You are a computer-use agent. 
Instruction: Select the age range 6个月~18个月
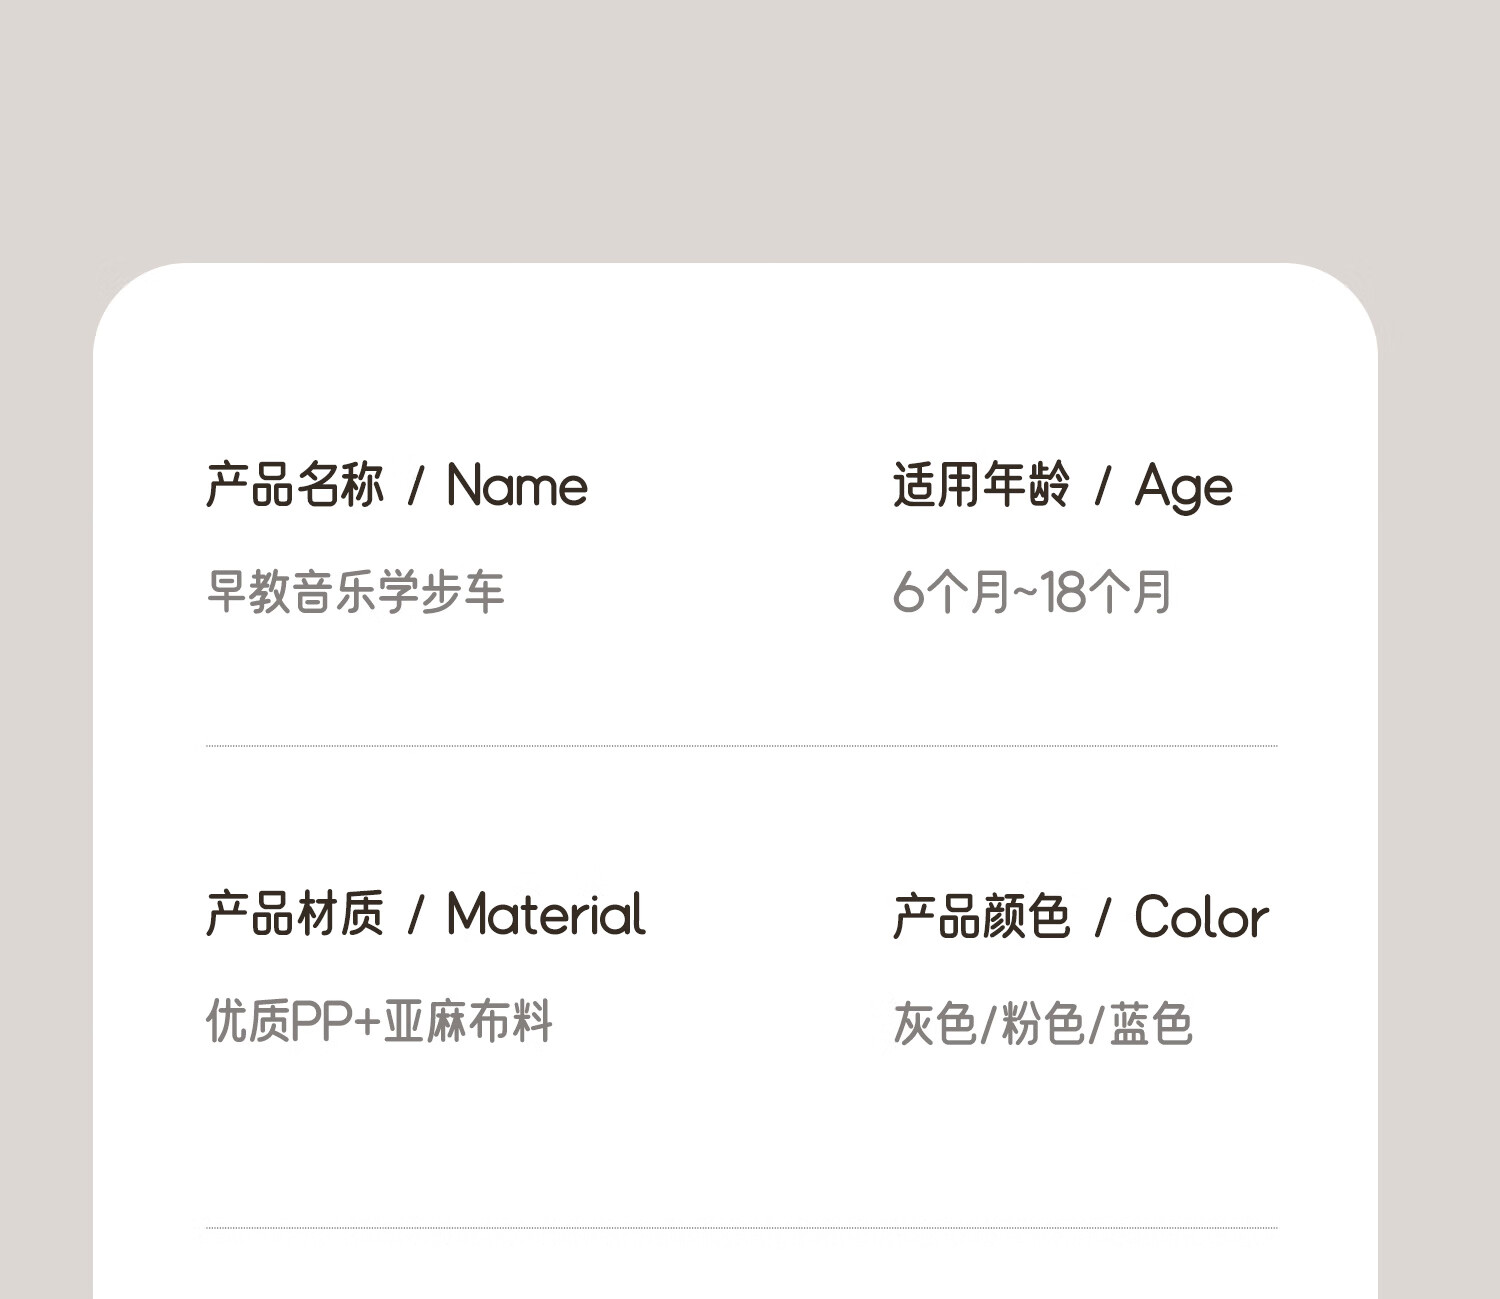(1032, 592)
